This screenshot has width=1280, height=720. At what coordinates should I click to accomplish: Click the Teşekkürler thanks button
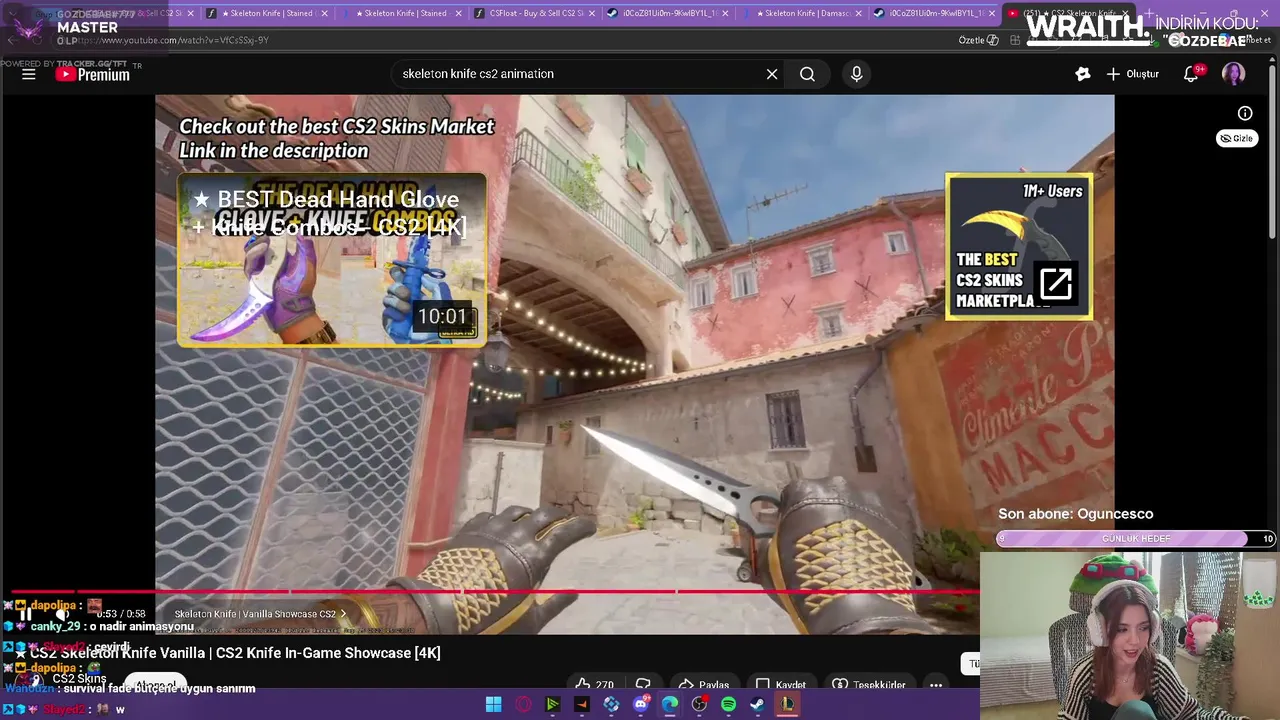[868, 685]
